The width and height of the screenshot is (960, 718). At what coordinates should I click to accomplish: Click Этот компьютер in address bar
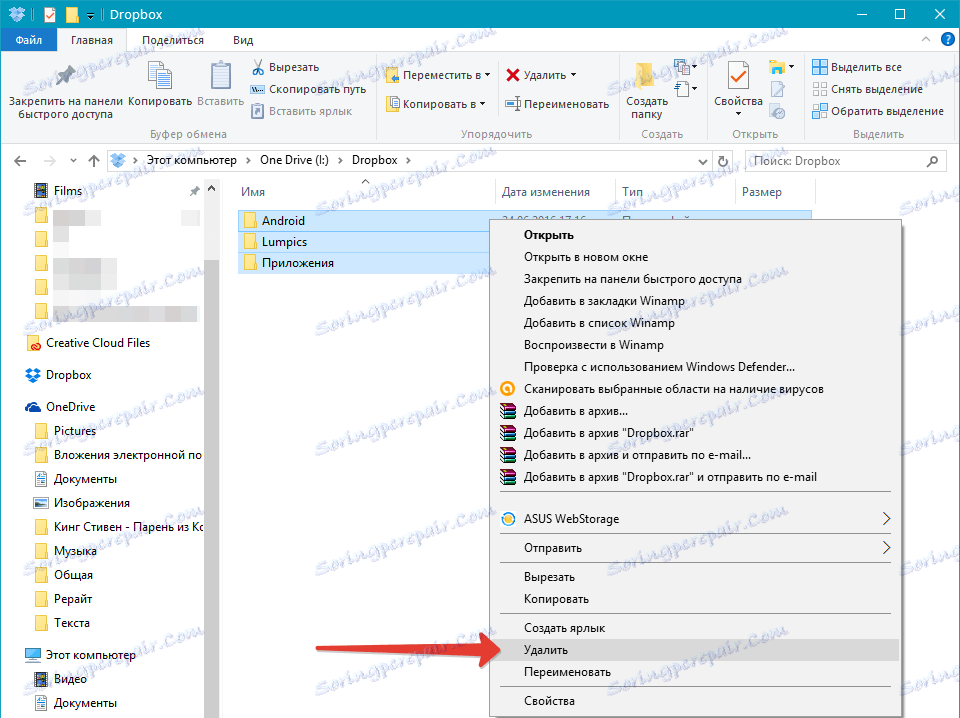click(x=192, y=160)
